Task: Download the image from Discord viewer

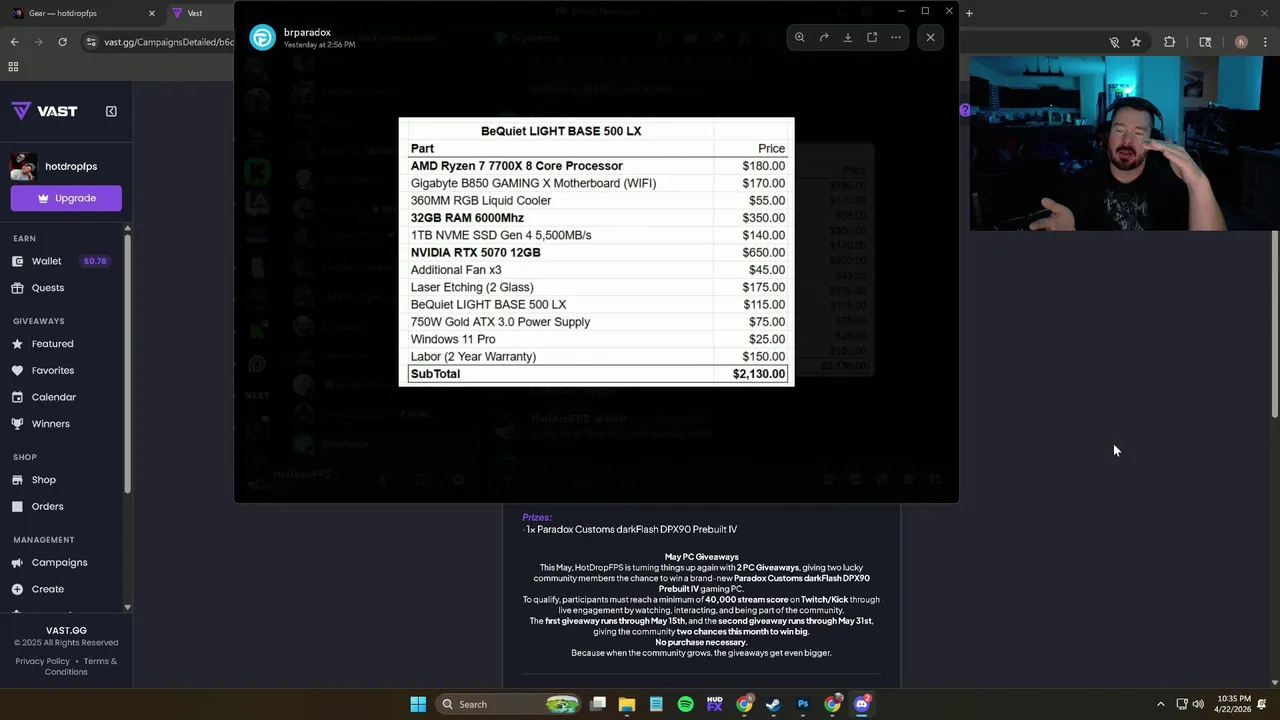Action: pyautogui.click(x=848, y=37)
